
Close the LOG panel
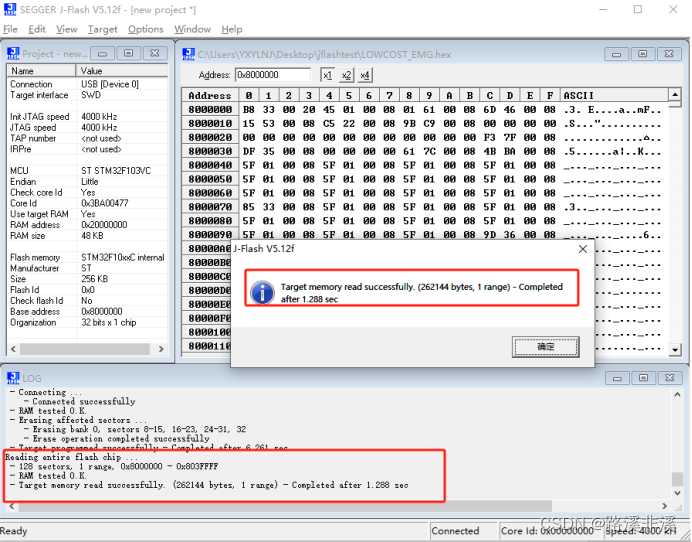coord(669,378)
